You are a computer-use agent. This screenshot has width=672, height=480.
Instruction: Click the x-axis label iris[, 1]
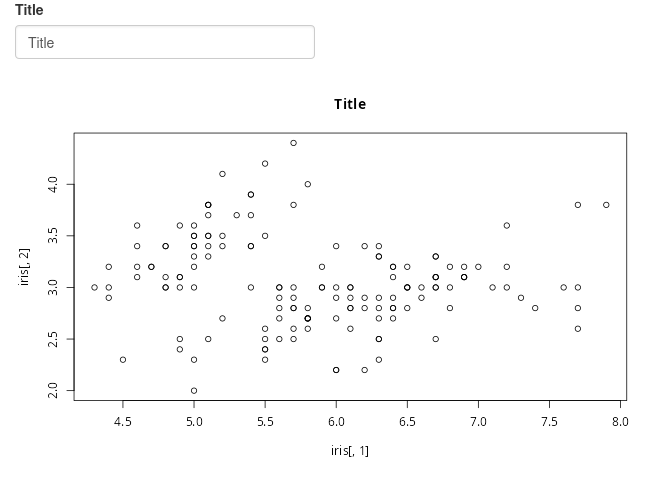coord(349,451)
